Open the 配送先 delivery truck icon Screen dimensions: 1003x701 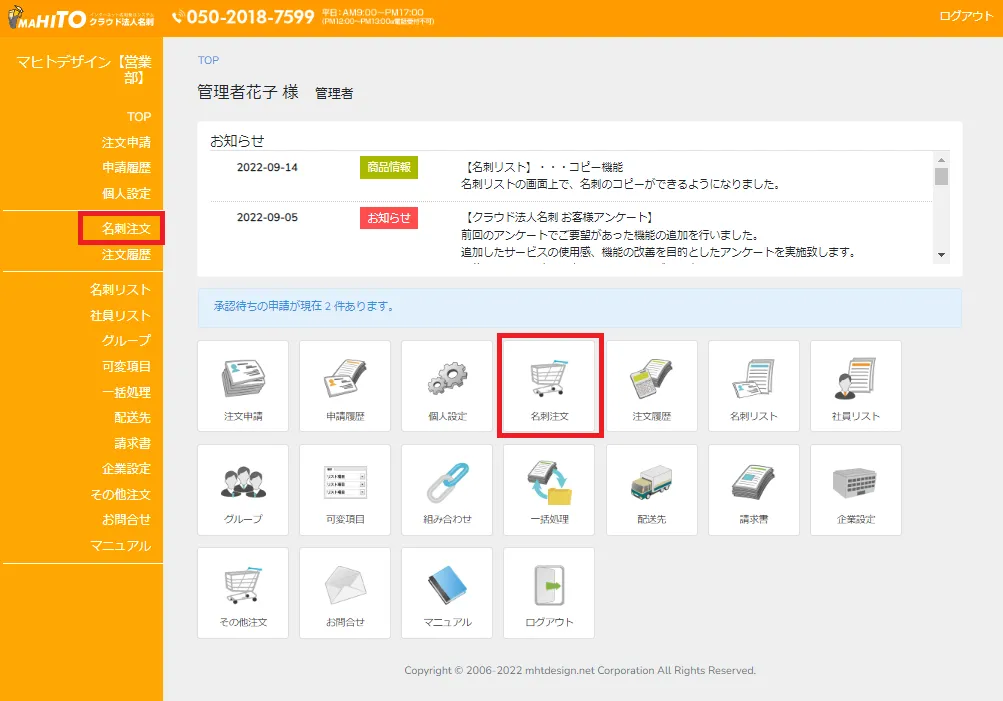click(x=651, y=489)
